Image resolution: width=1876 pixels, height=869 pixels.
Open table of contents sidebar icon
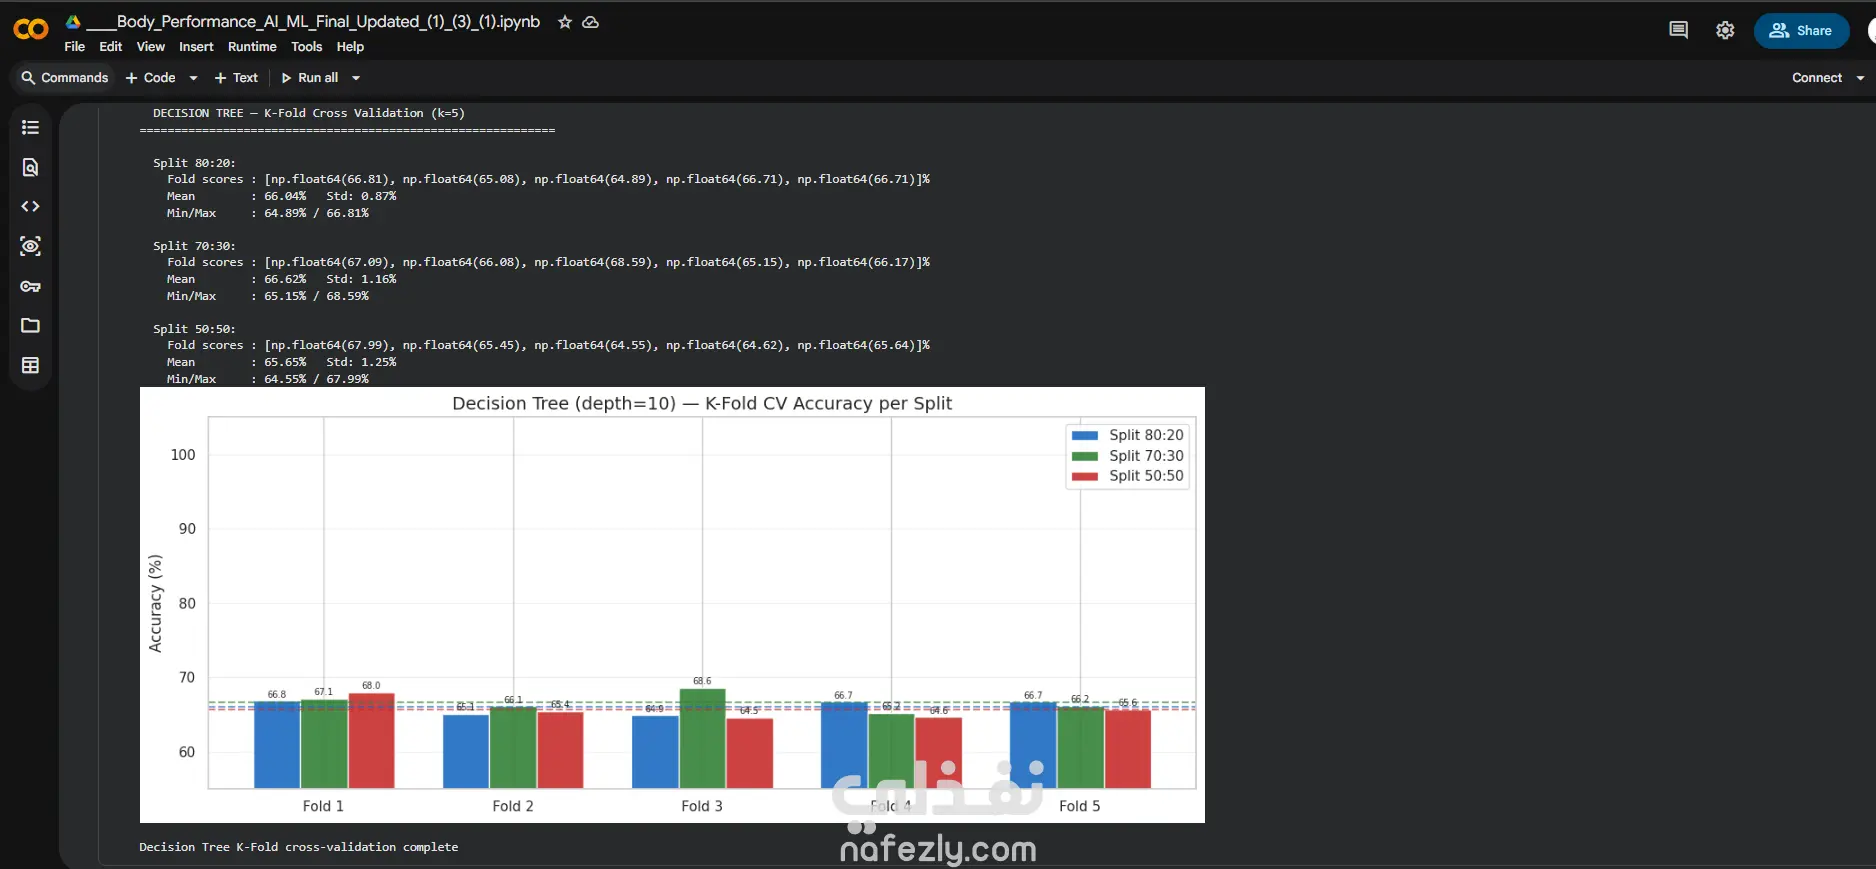click(30, 128)
